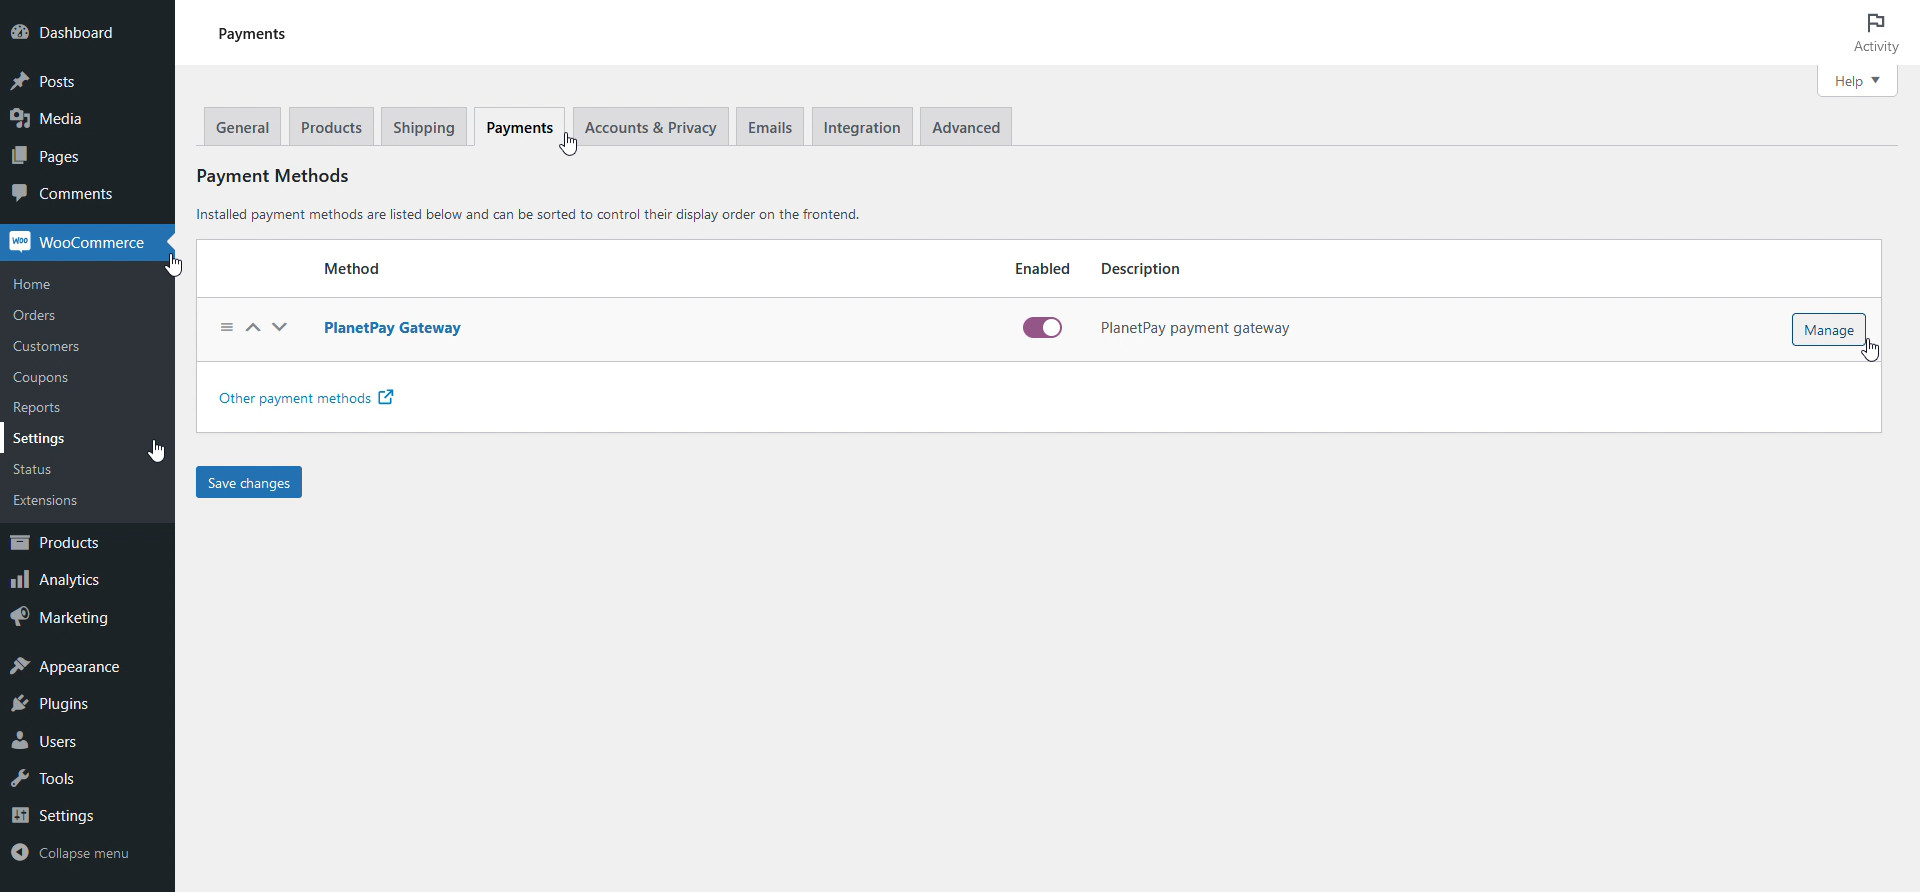Screen dimensions: 1920x892
Task: Select the Payments settings tab
Action: [x=519, y=127]
